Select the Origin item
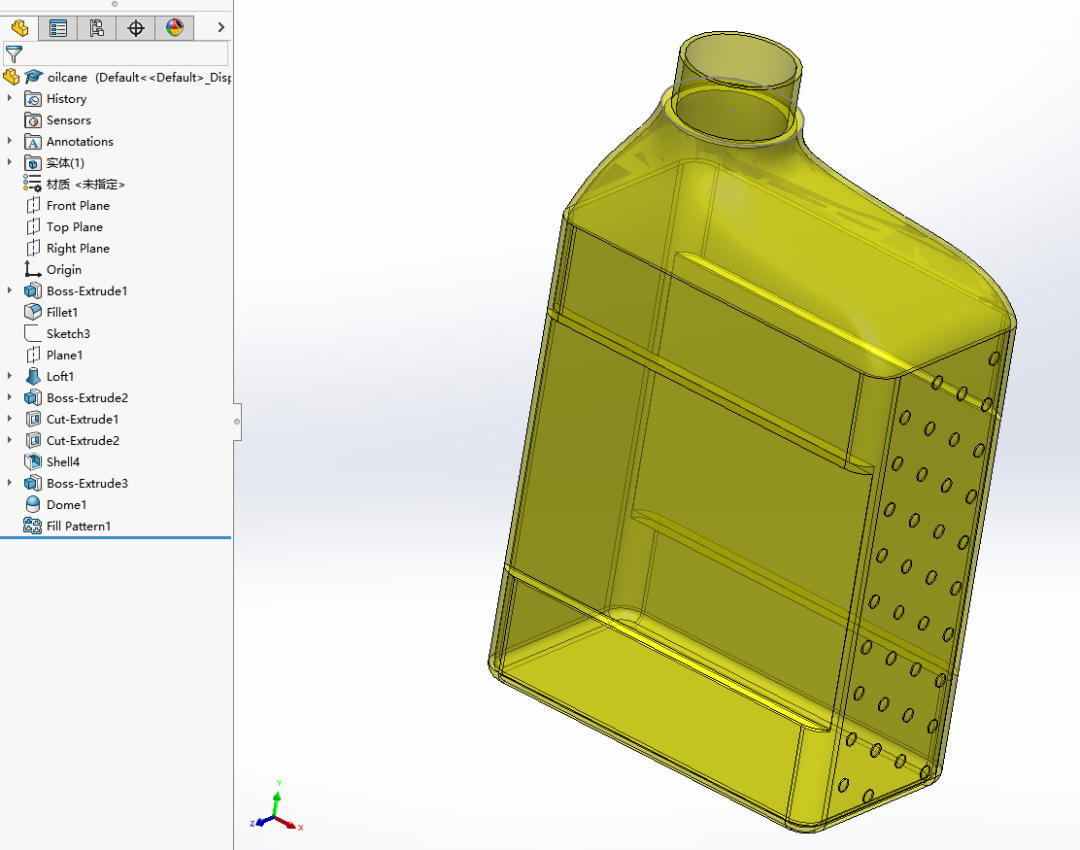Screen dimensions: 1080x850 tap(63, 269)
